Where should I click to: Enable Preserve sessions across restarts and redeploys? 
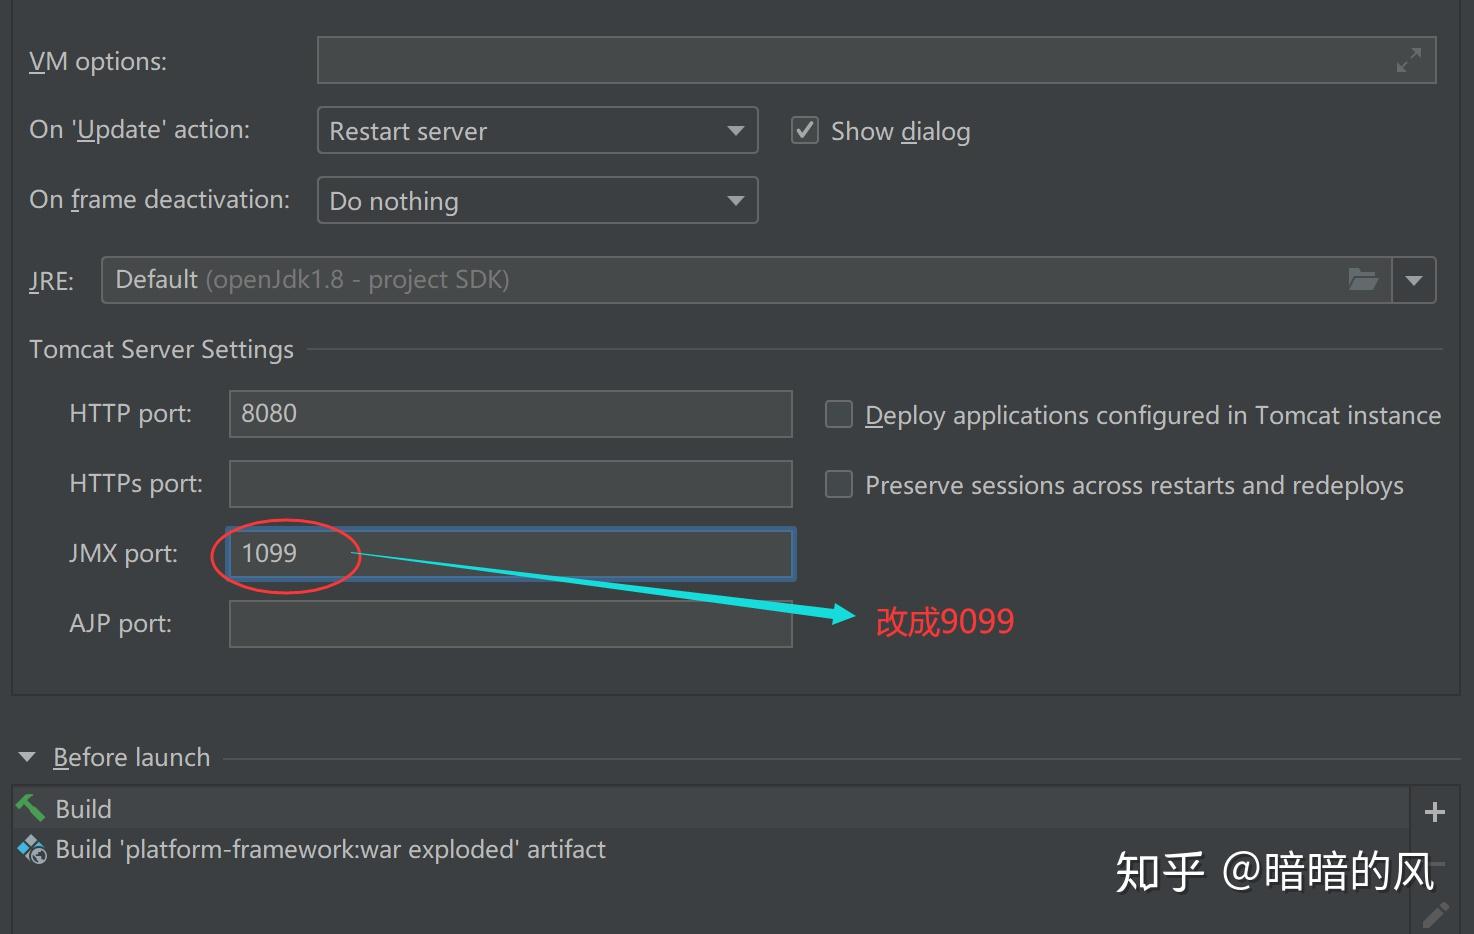[x=838, y=484]
